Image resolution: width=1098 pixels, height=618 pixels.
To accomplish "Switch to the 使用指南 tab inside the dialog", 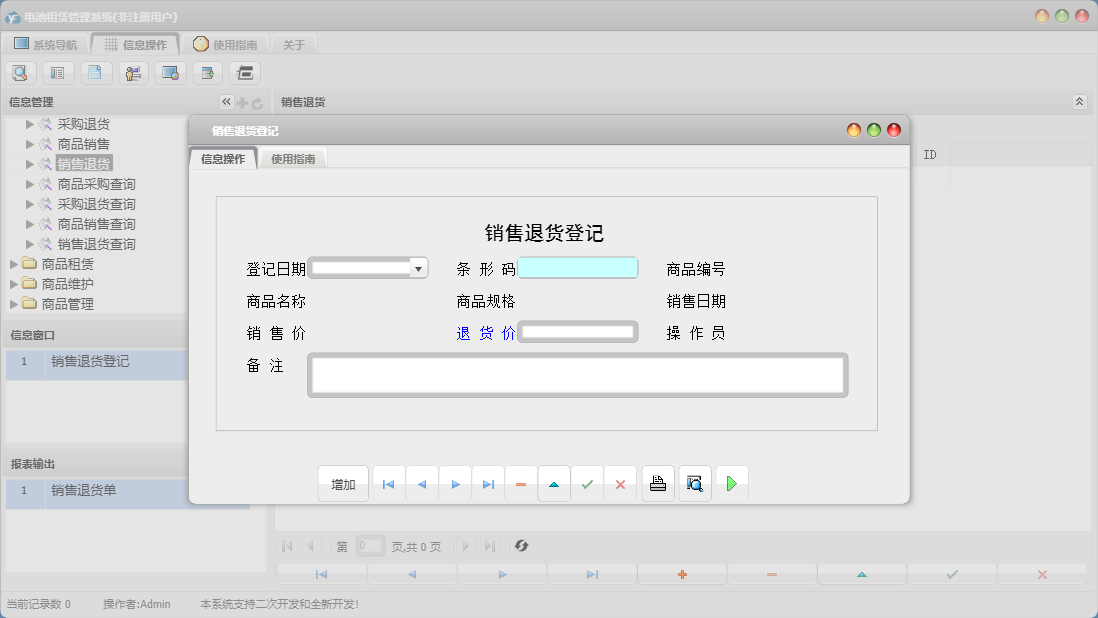I will pos(293,159).
